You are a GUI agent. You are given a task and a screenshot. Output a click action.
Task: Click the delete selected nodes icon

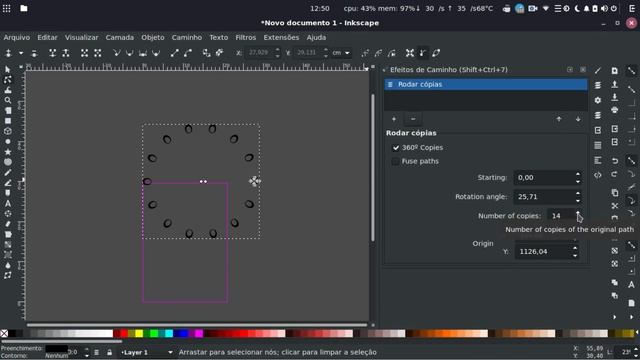[34, 53]
